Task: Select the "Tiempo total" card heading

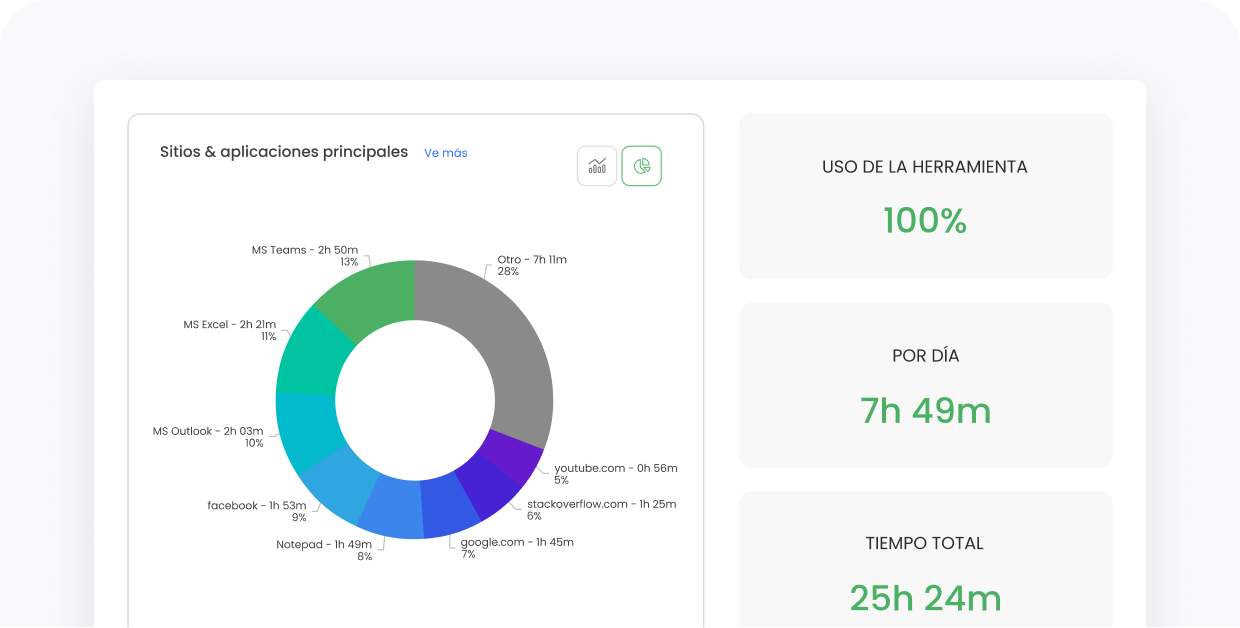Action: pyautogui.click(x=925, y=543)
